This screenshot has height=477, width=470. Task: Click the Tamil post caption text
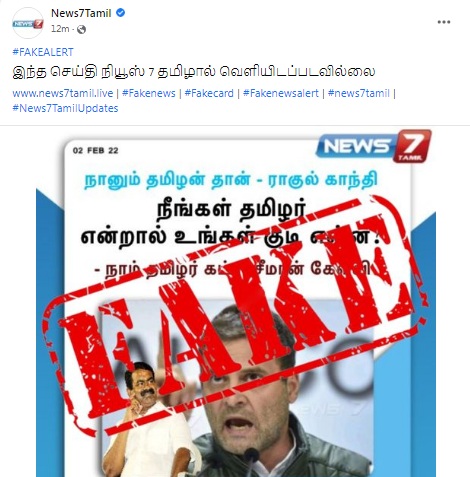[194, 72]
